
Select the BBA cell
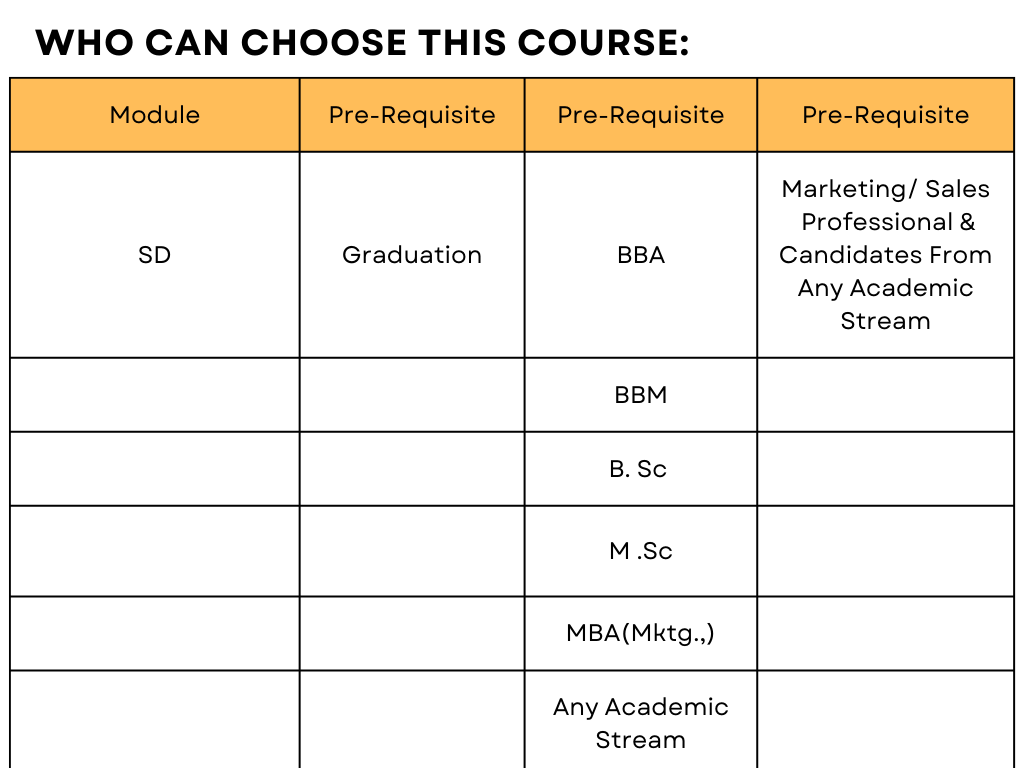641,255
